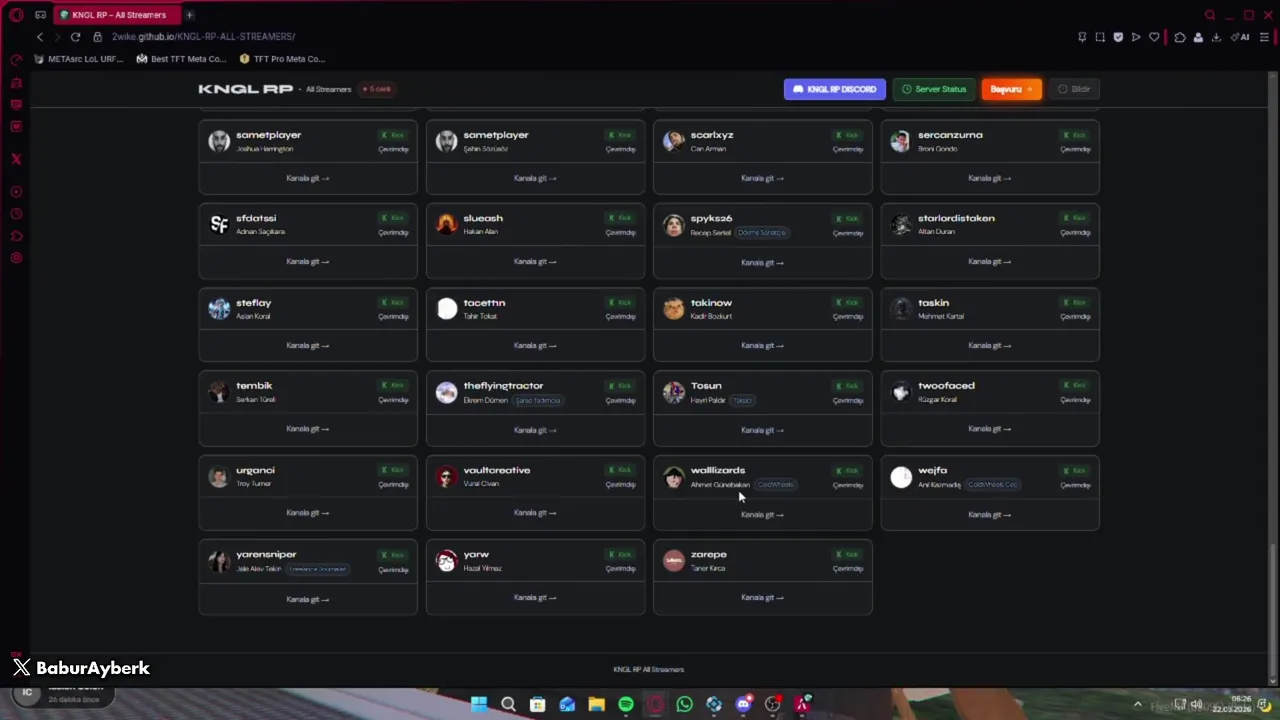Click Kanala git on sfdatssi card
Screen dimensions: 1280x720
pyautogui.click(x=308, y=261)
